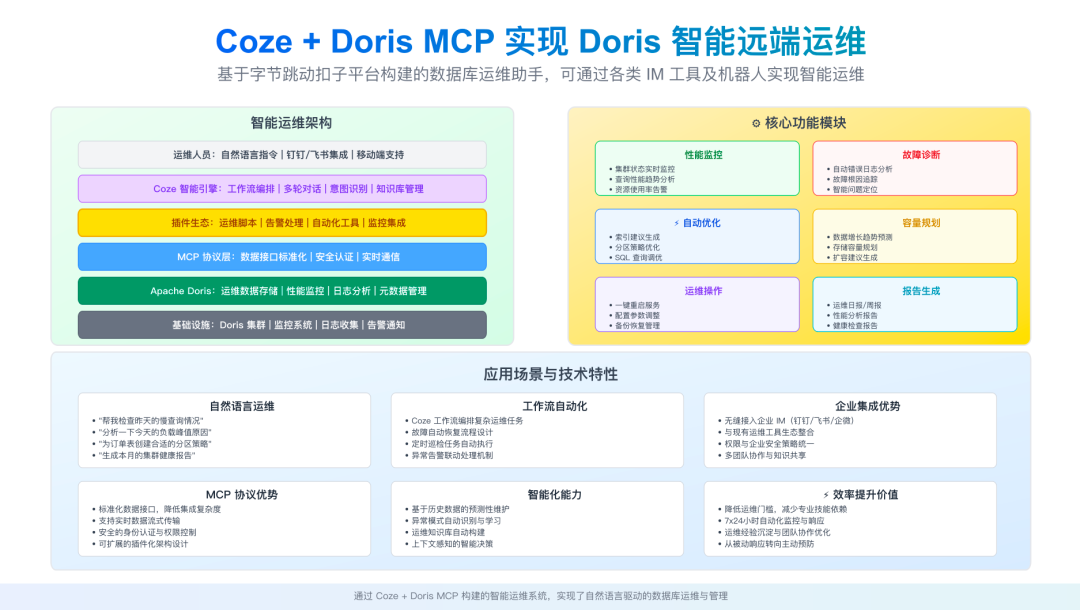Click the bullet 故障根因追踪
The height and width of the screenshot is (610, 1080).
click(855, 179)
